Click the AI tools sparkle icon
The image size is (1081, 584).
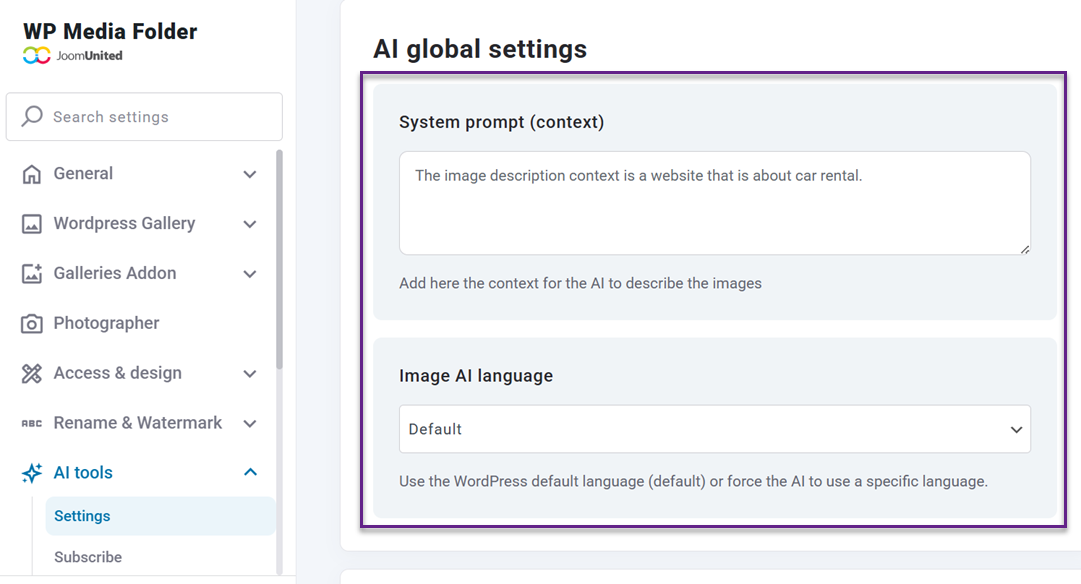point(31,472)
